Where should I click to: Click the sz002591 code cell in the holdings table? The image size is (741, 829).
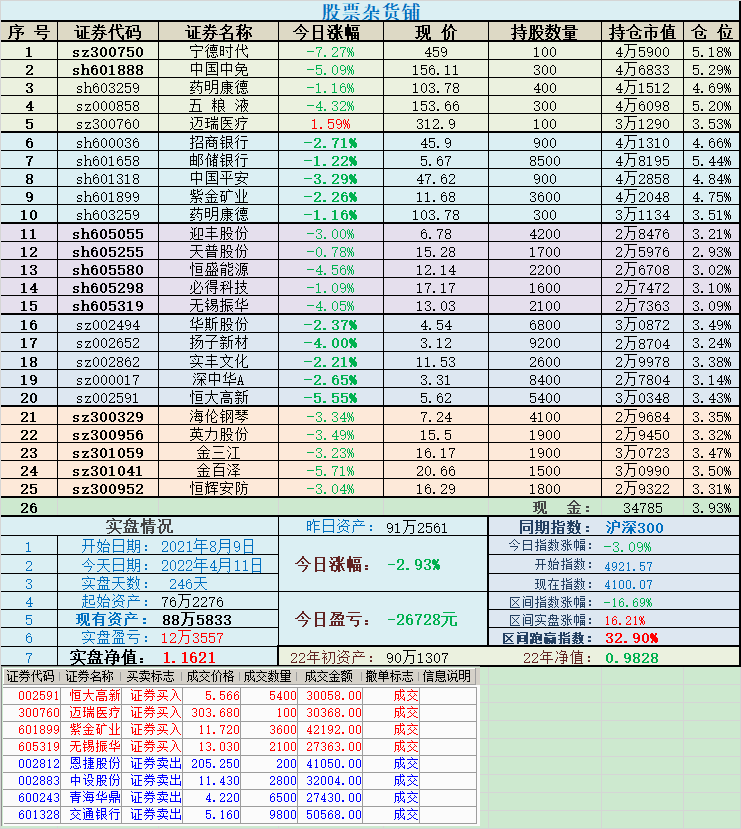108,398
